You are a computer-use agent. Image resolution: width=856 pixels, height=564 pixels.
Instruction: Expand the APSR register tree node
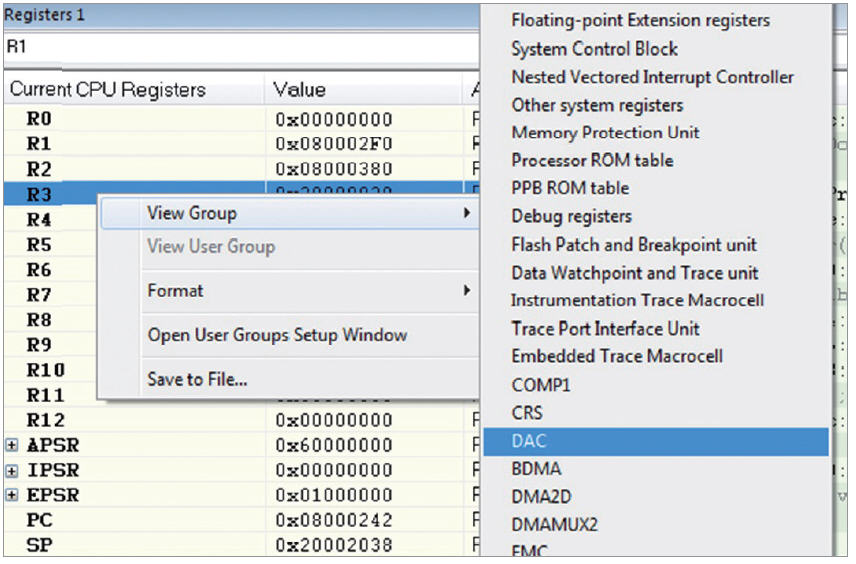[x=12, y=445]
